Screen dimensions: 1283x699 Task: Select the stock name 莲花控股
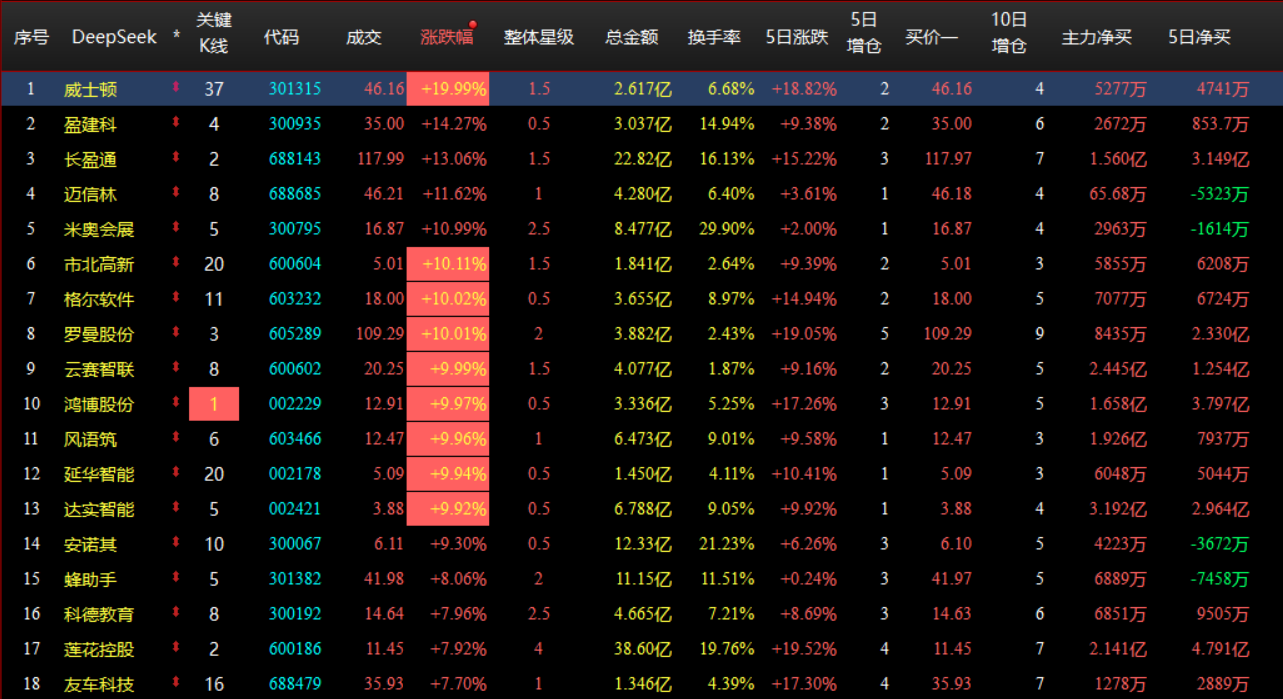tap(99, 649)
